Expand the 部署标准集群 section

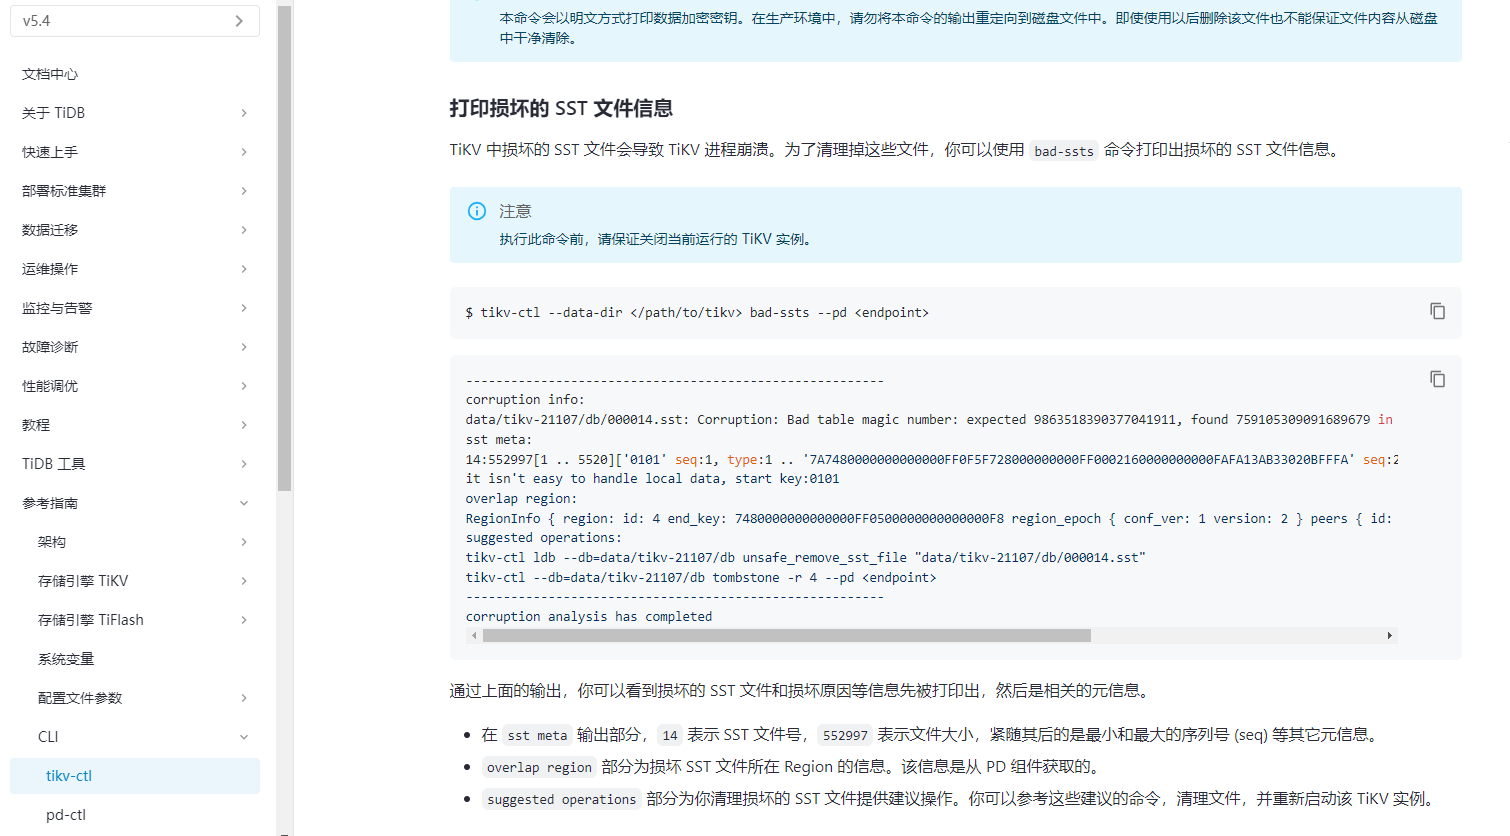(x=244, y=191)
